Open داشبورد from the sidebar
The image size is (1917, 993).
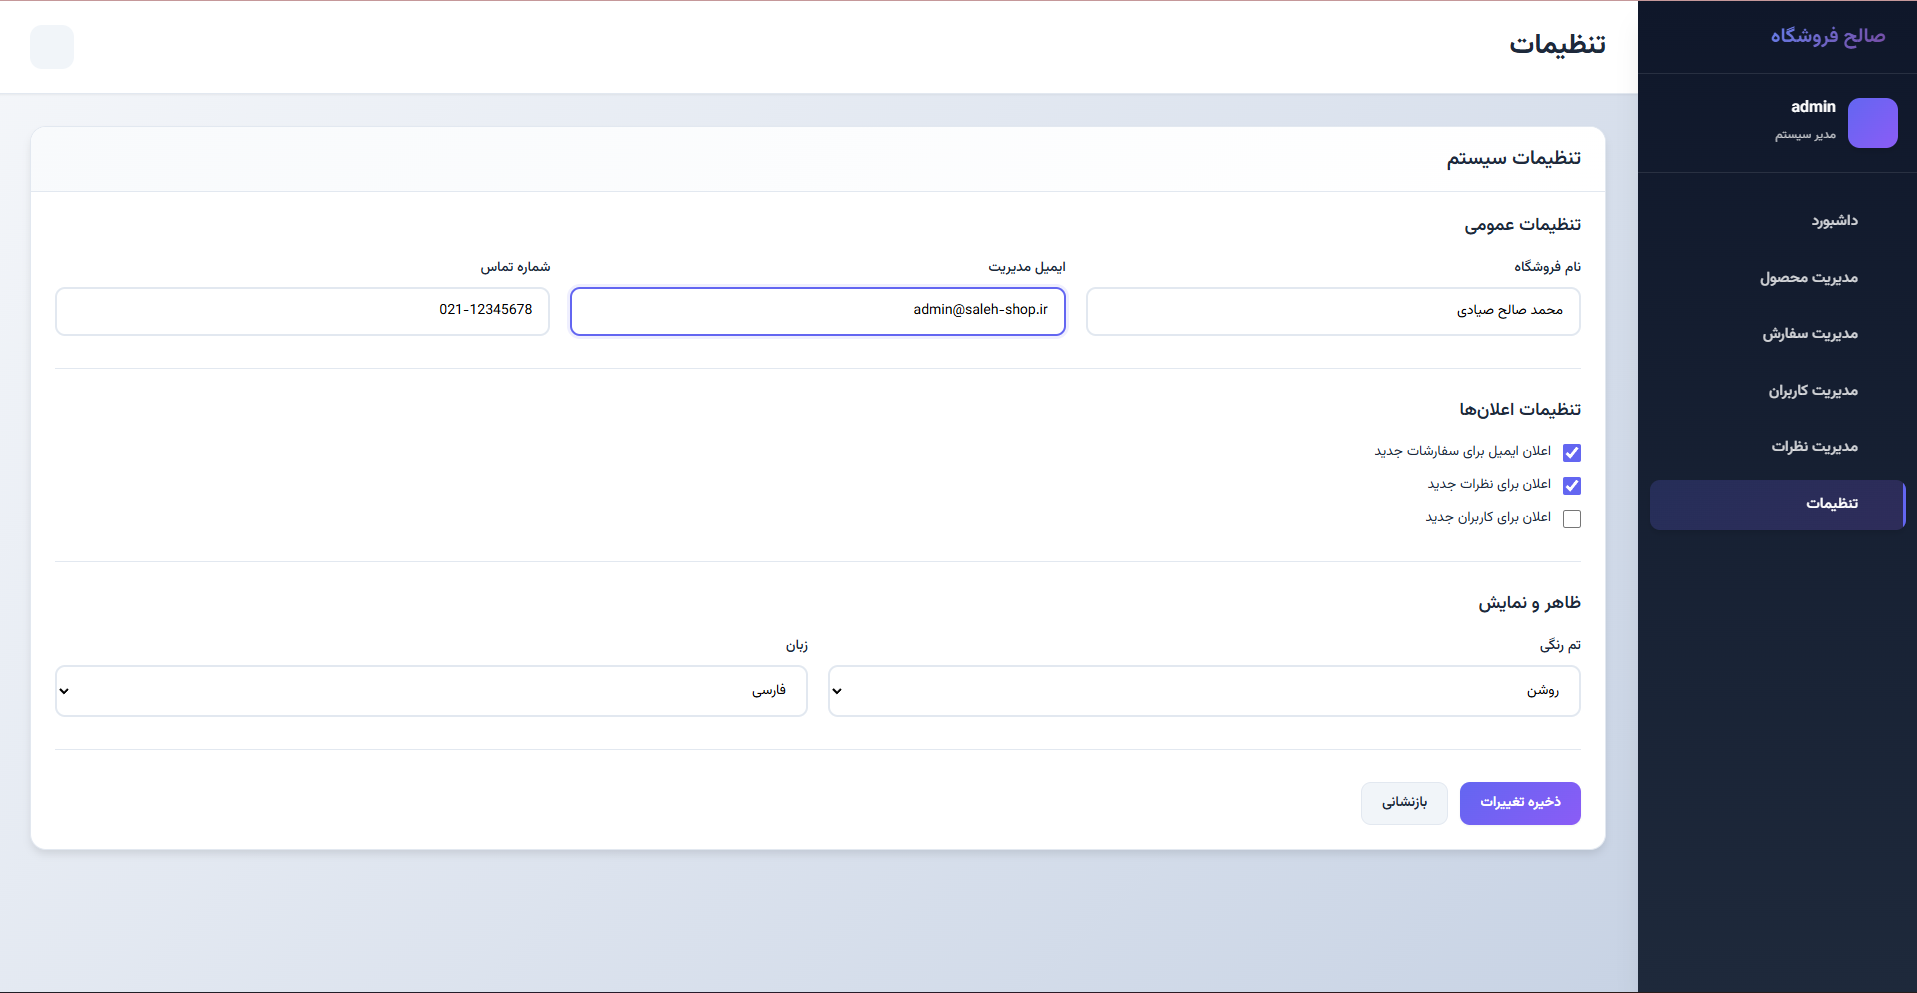click(1834, 221)
